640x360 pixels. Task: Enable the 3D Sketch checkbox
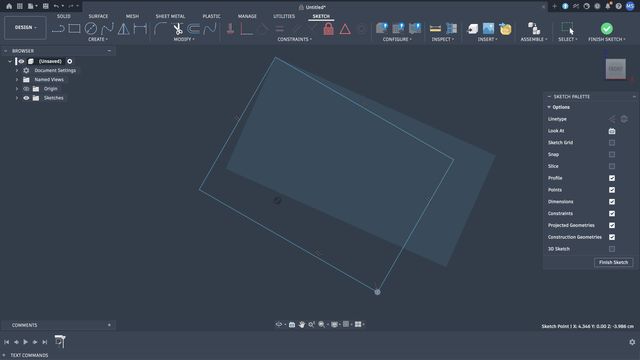[611, 249]
